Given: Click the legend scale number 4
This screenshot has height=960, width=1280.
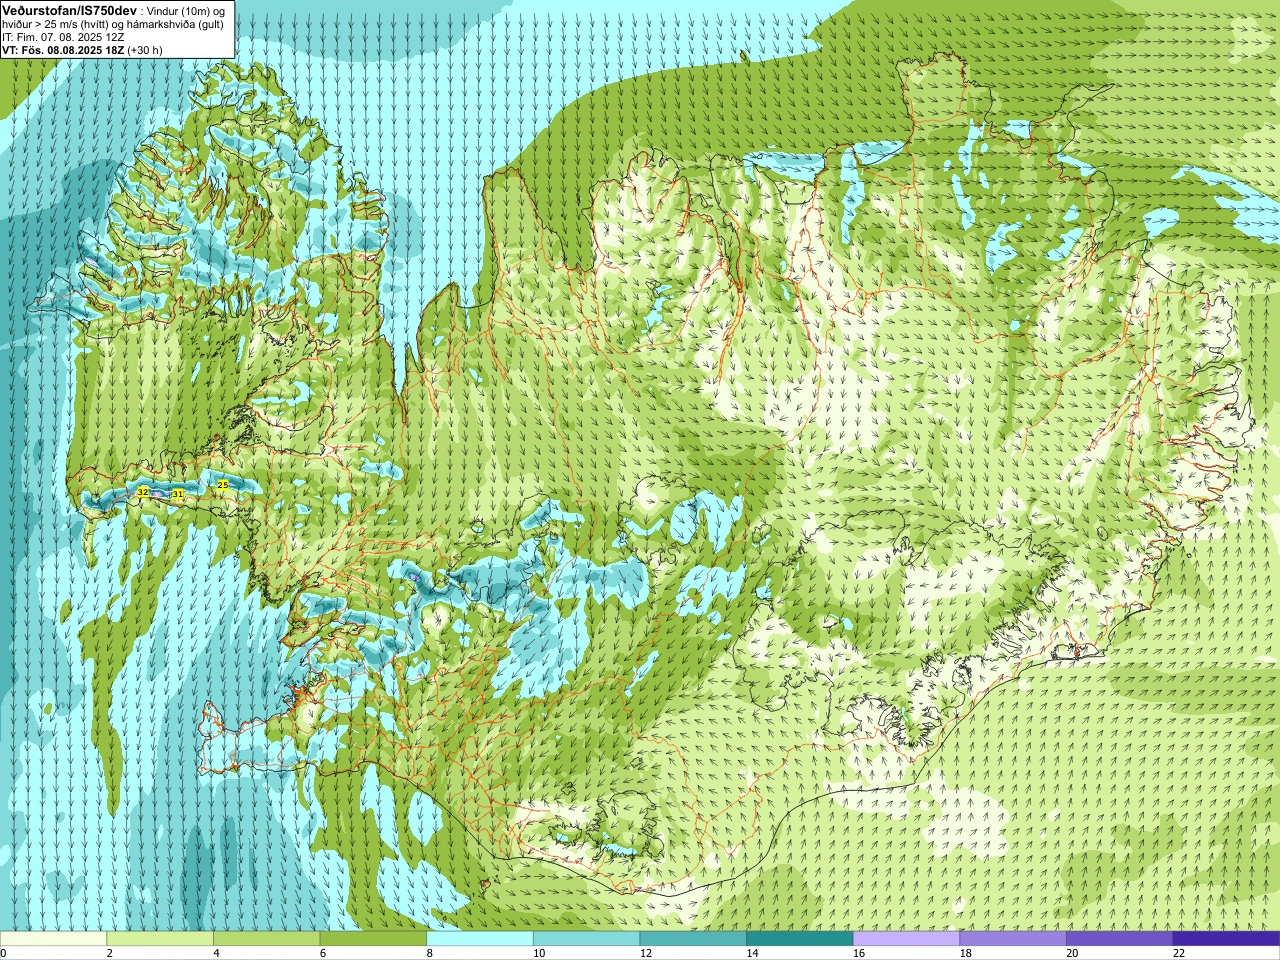Looking at the screenshot, I should point(216,953).
